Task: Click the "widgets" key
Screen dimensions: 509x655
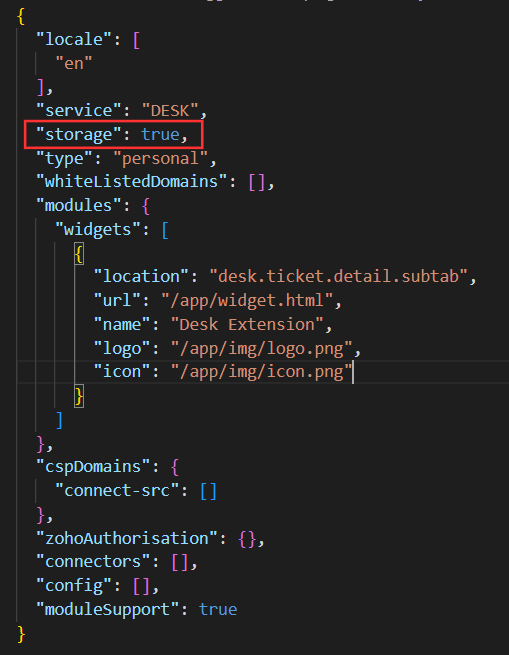Action: coord(98,229)
